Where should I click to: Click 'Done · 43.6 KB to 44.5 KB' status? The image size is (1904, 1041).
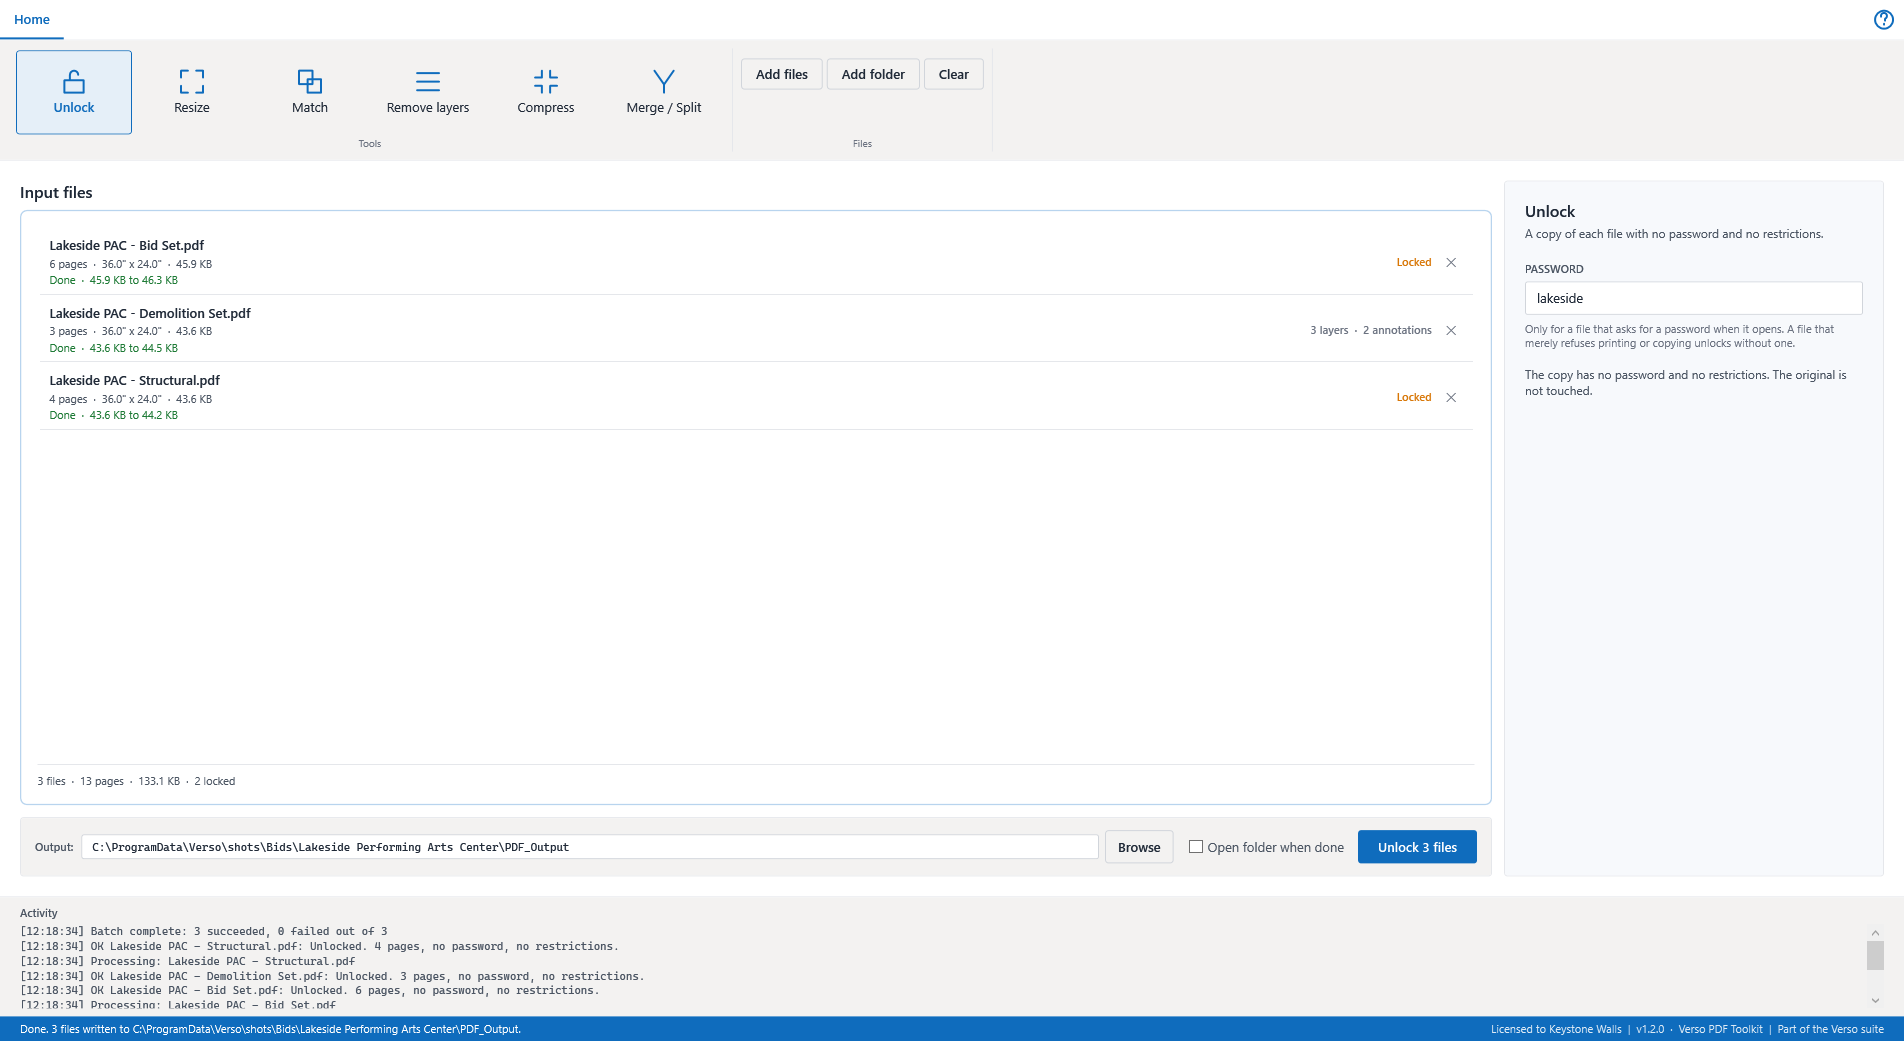click(x=114, y=348)
